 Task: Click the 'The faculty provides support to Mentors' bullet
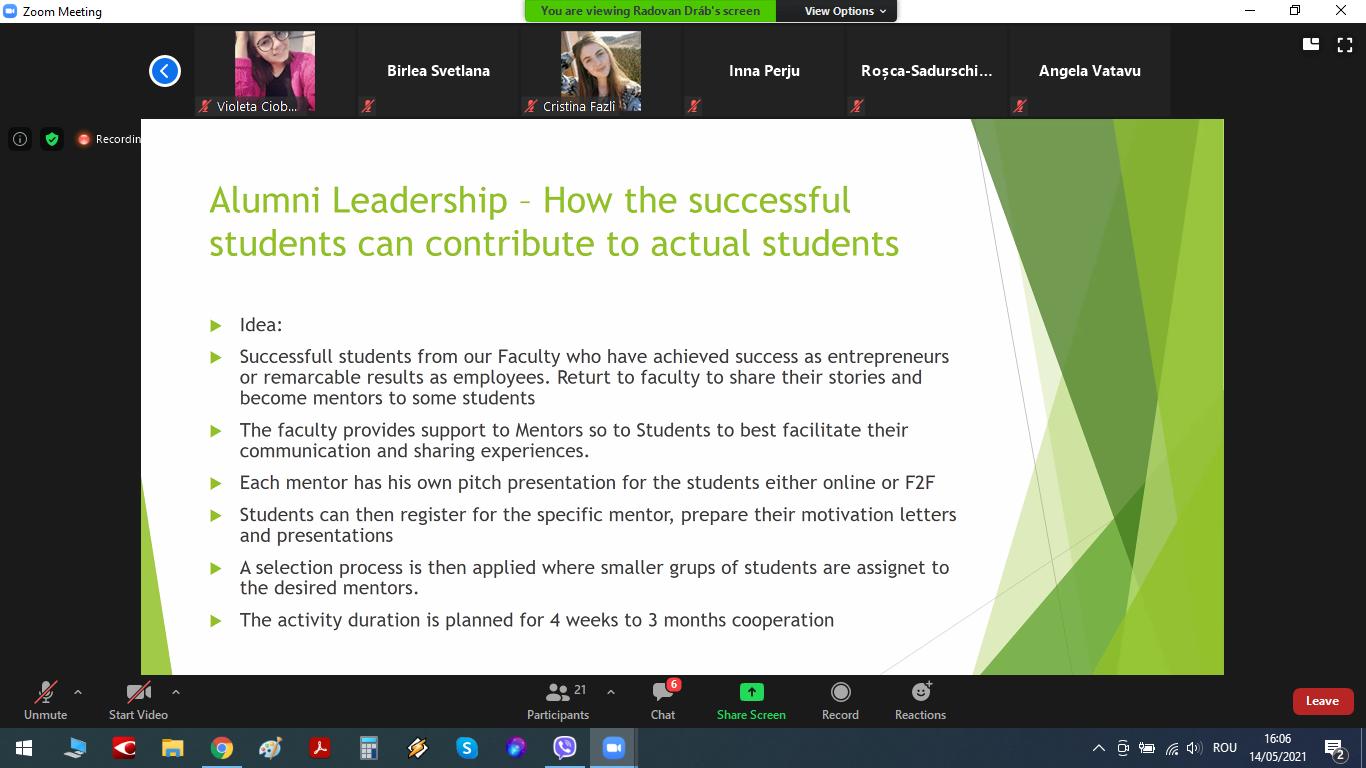(x=574, y=440)
